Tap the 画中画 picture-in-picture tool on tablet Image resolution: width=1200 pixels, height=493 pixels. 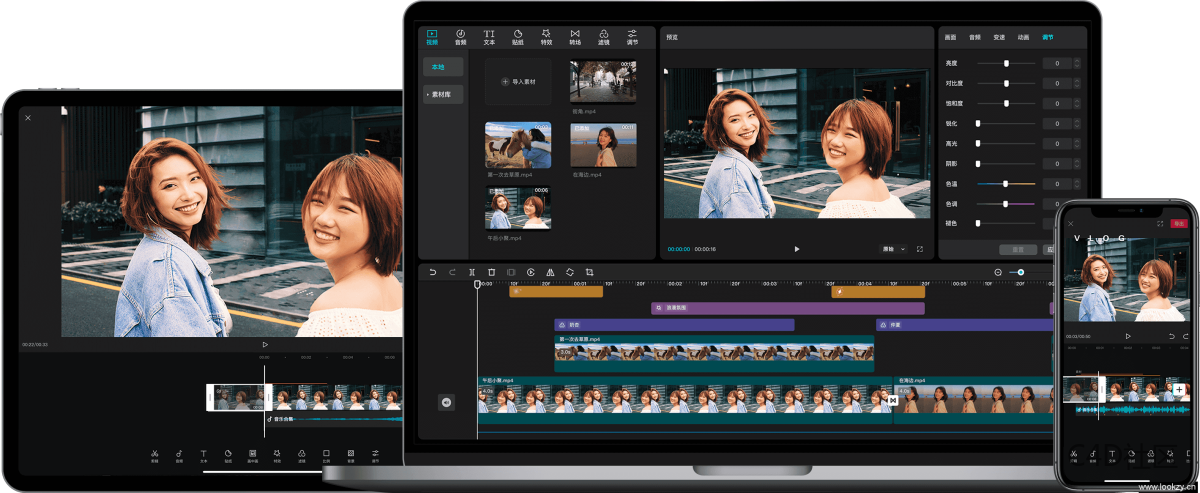[253, 457]
